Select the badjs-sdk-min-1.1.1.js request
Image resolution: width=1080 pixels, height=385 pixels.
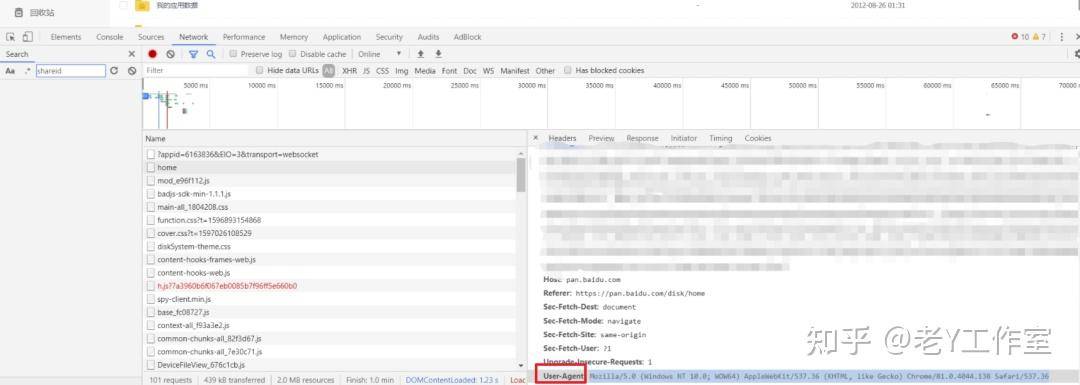click(x=329, y=194)
